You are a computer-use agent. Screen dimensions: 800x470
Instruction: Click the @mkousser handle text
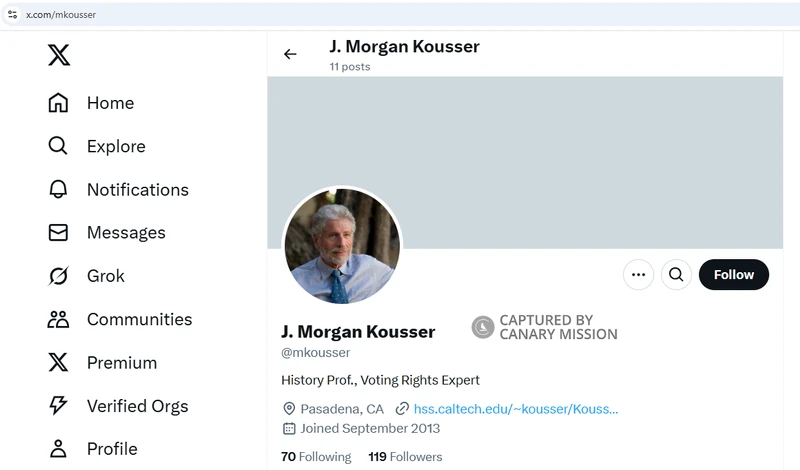[315, 353]
